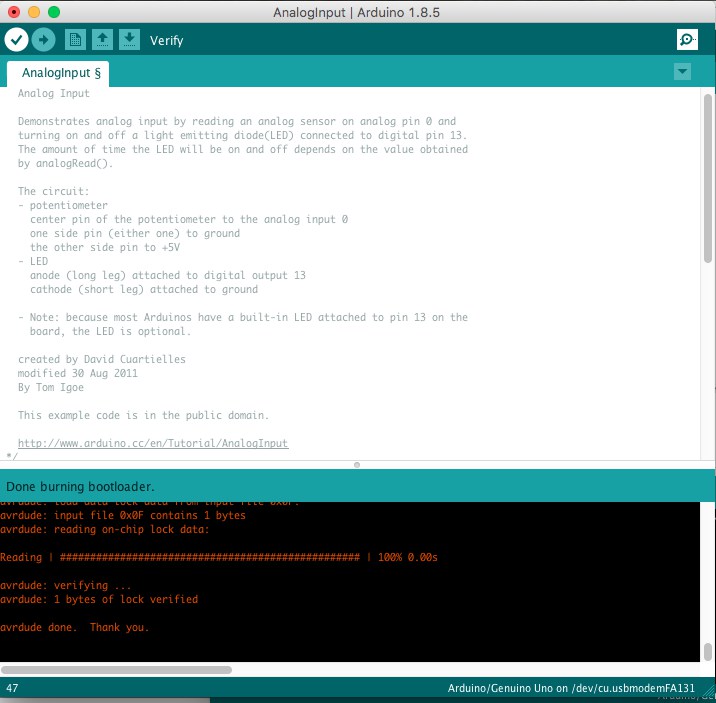Click 'created by David Cuartielles' comment line
This screenshot has height=703, width=716.
point(102,359)
